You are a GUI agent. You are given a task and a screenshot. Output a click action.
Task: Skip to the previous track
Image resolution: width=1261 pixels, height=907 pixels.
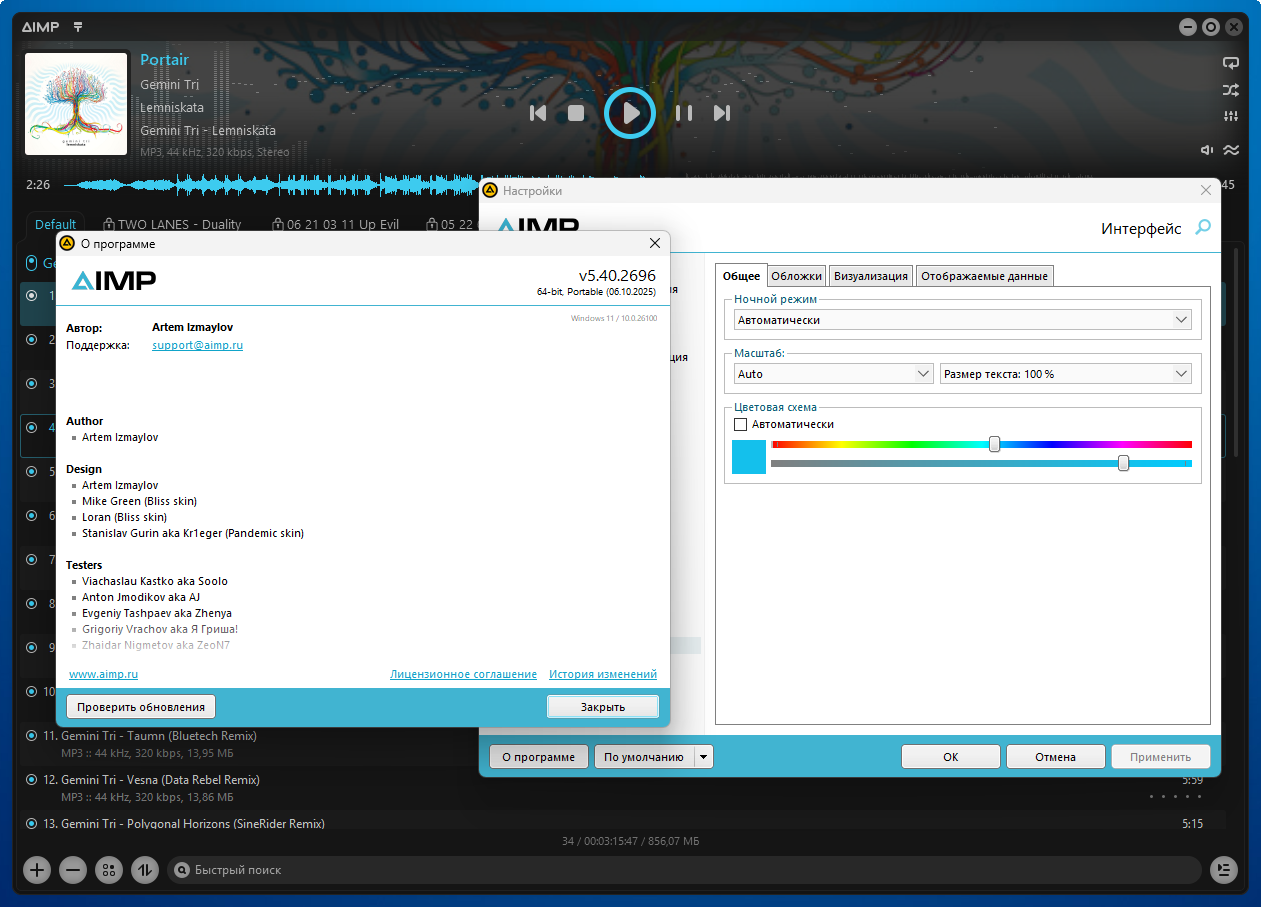click(538, 113)
